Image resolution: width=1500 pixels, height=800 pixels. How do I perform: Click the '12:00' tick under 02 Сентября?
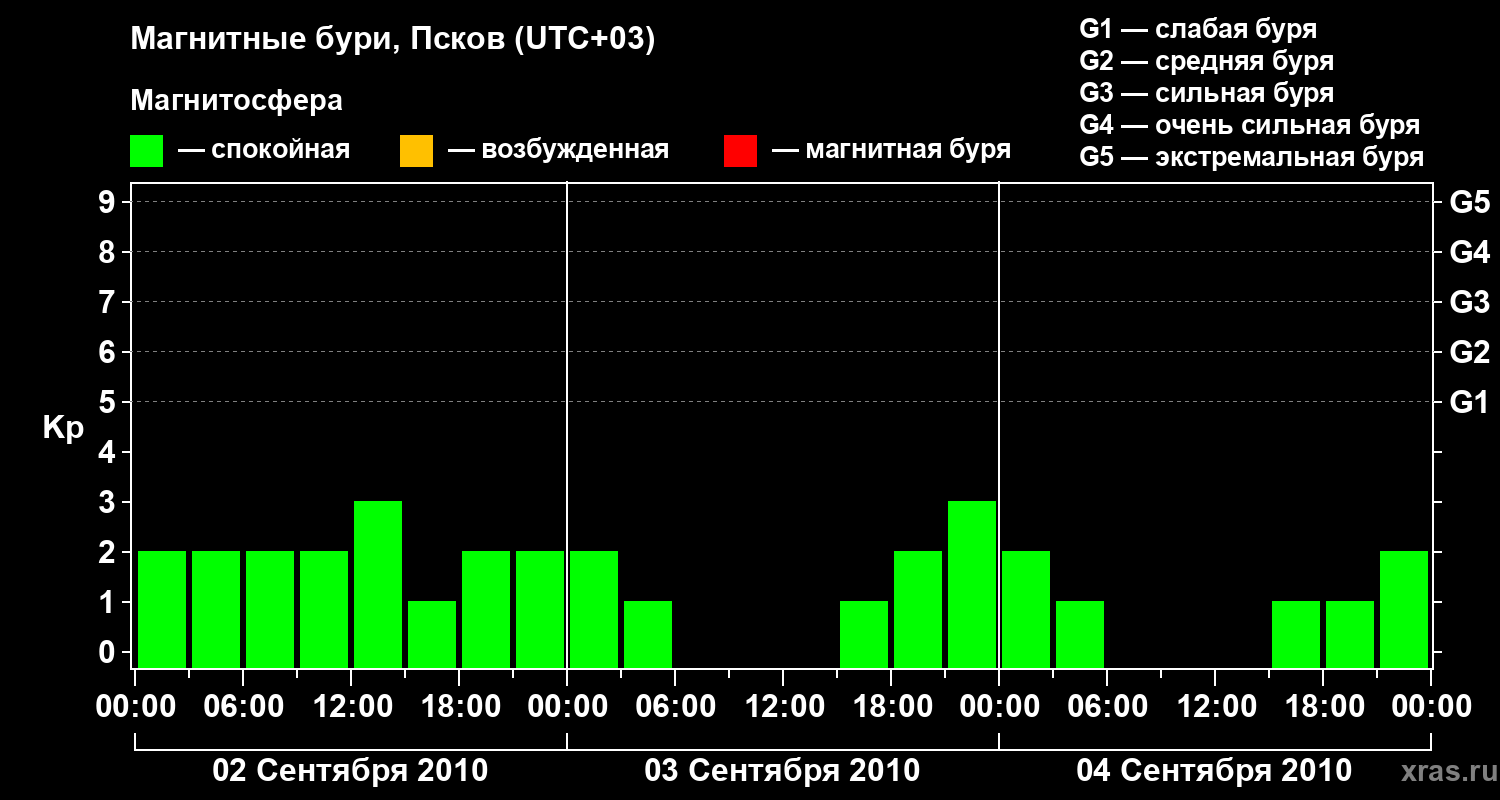click(x=351, y=707)
